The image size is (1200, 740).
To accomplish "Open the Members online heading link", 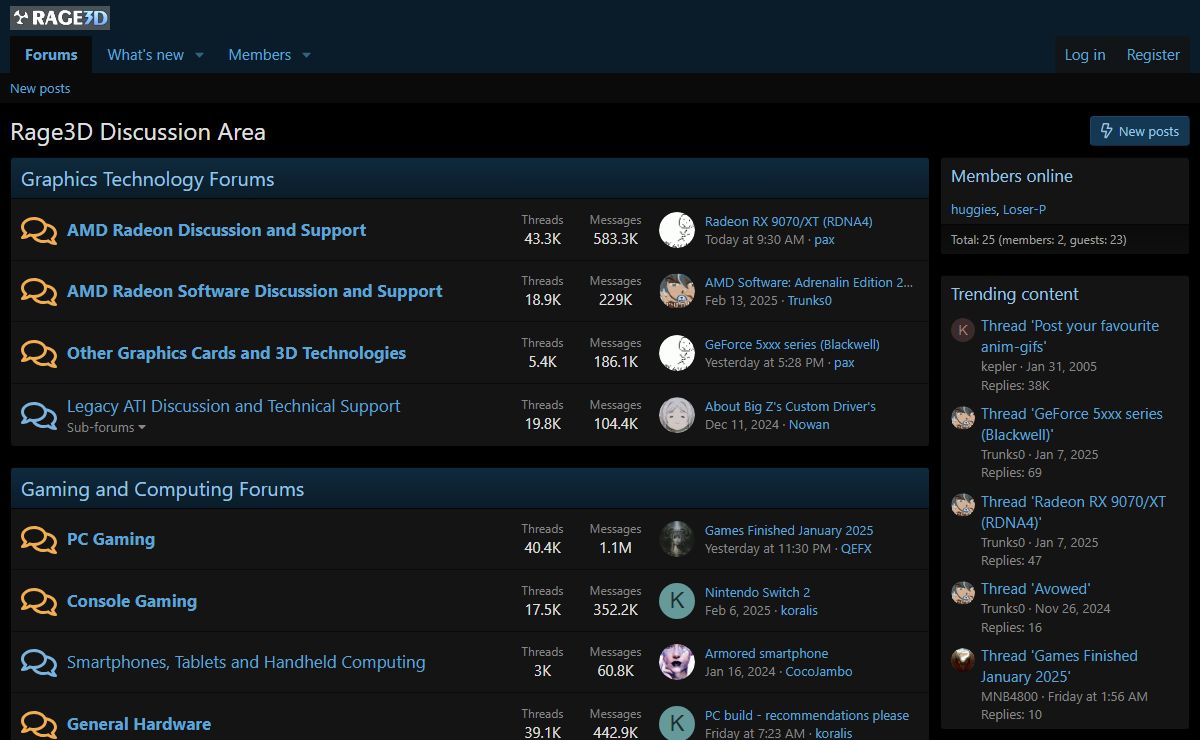I will [x=1011, y=176].
